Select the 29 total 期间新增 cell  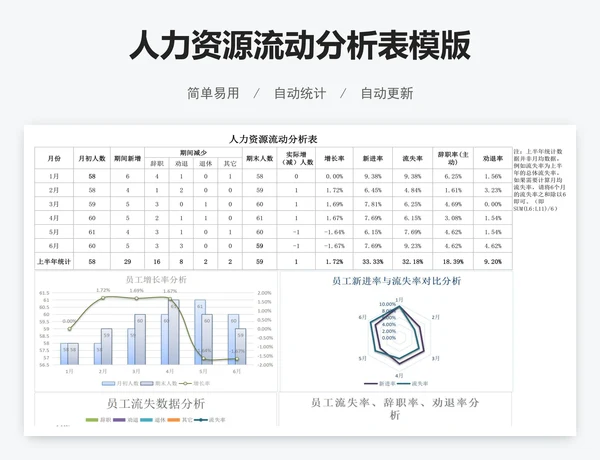(x=127, y=262)
